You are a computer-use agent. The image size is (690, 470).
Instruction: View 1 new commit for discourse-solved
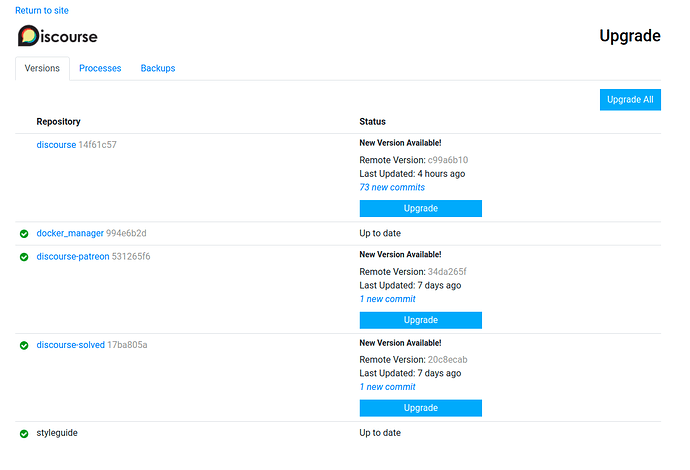387,387
